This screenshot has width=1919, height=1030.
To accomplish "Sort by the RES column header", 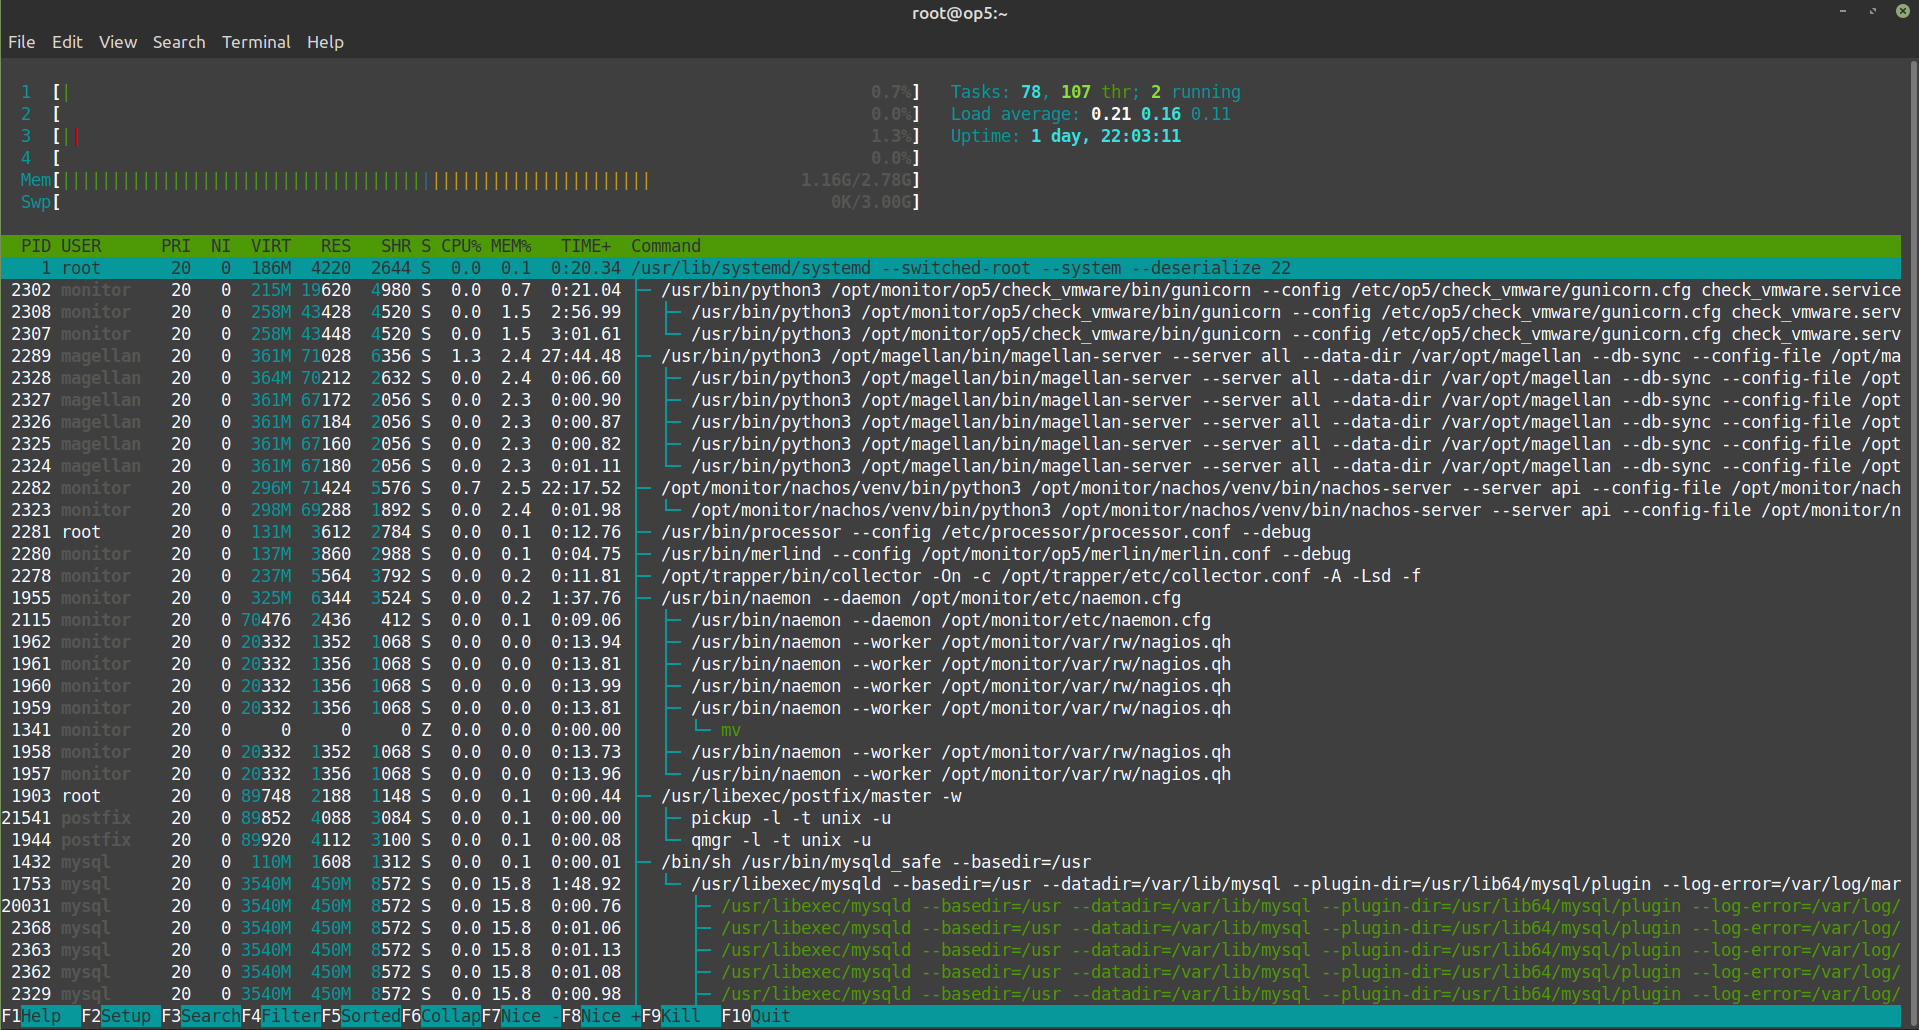I will [x=336, y=246].
